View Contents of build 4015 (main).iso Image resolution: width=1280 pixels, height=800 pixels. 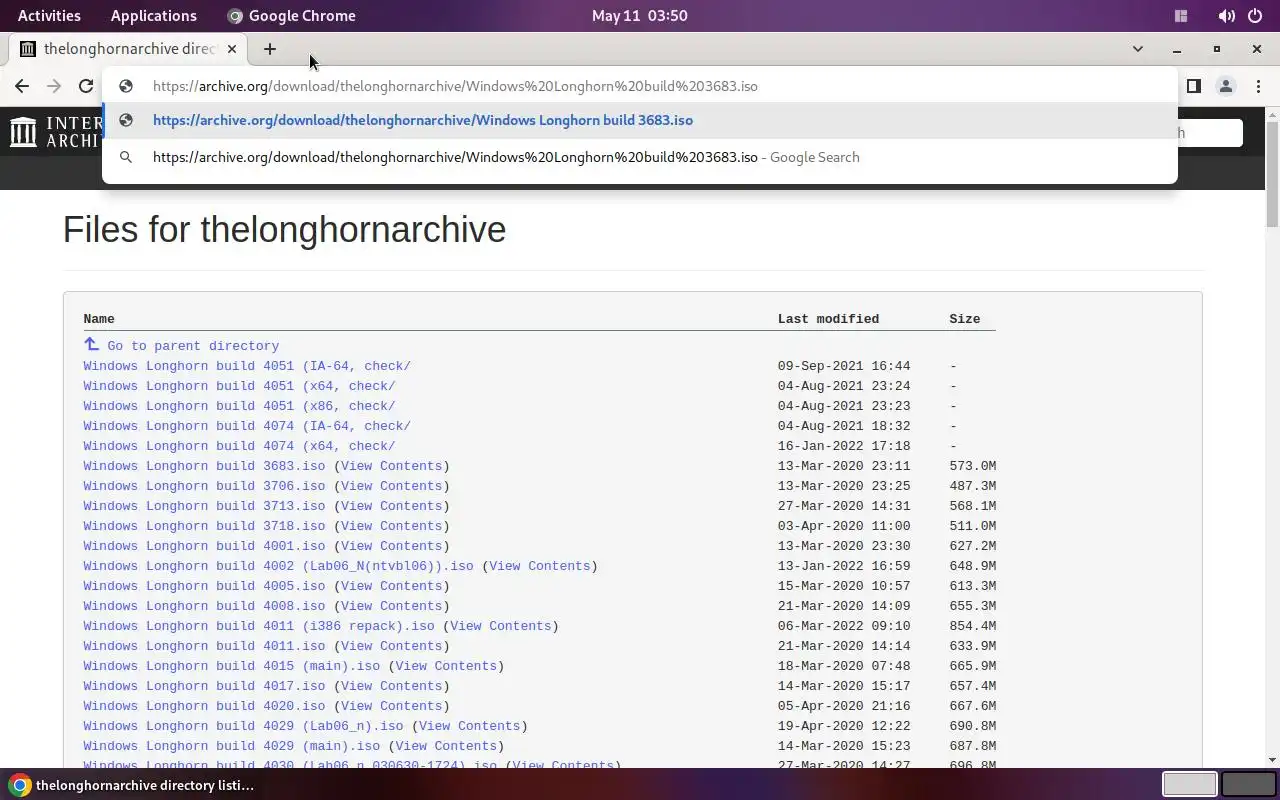coord(446,666)
